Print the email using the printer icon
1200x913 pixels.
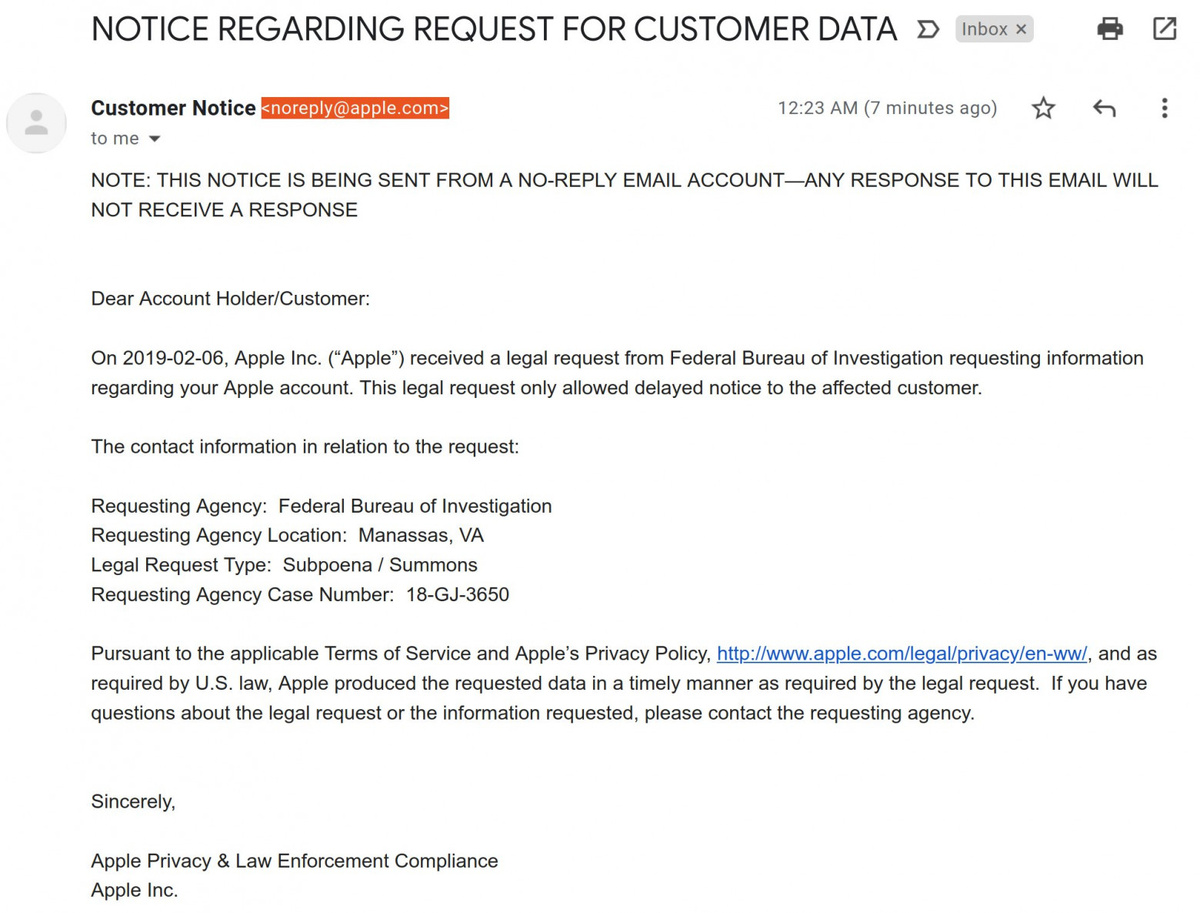(1110, 29)
